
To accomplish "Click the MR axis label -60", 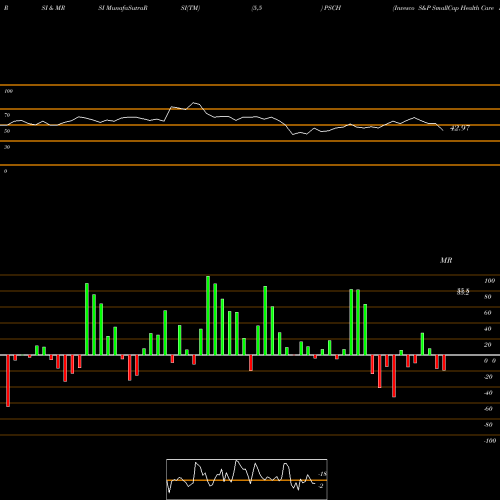I will [x=488, y=409].
